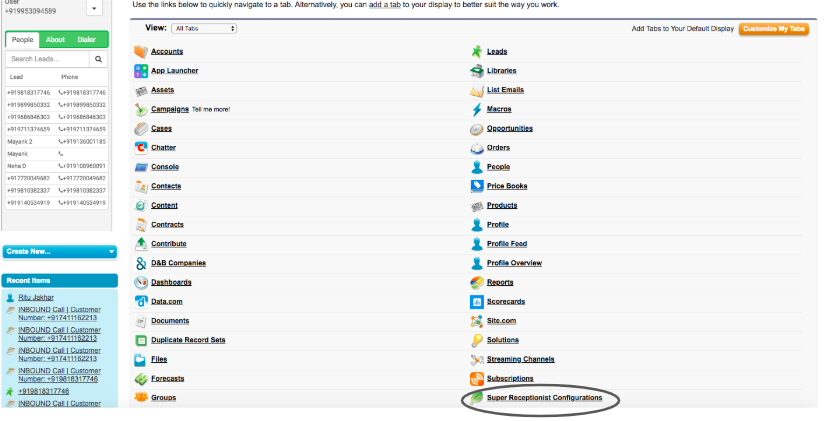Click Tell me more next to Campaigns
This screenshot has width=825, height=421.
click(211, 109)
